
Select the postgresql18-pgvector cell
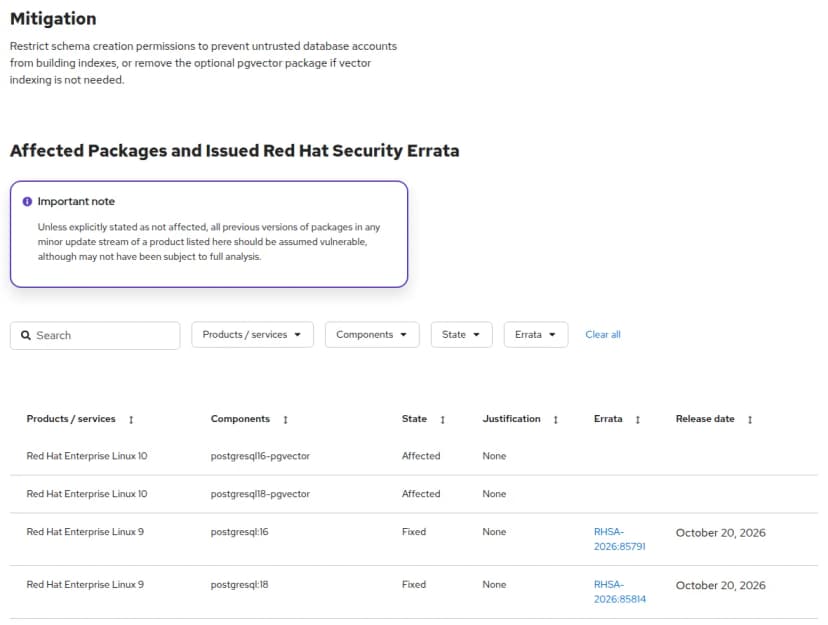(260, 494)
